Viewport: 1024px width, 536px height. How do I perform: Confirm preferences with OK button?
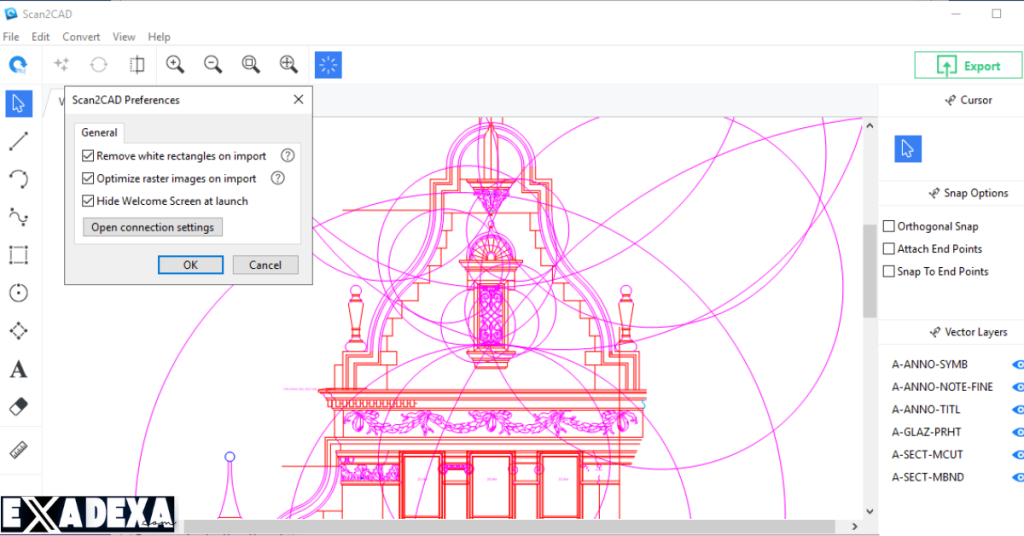click(191, 264)
